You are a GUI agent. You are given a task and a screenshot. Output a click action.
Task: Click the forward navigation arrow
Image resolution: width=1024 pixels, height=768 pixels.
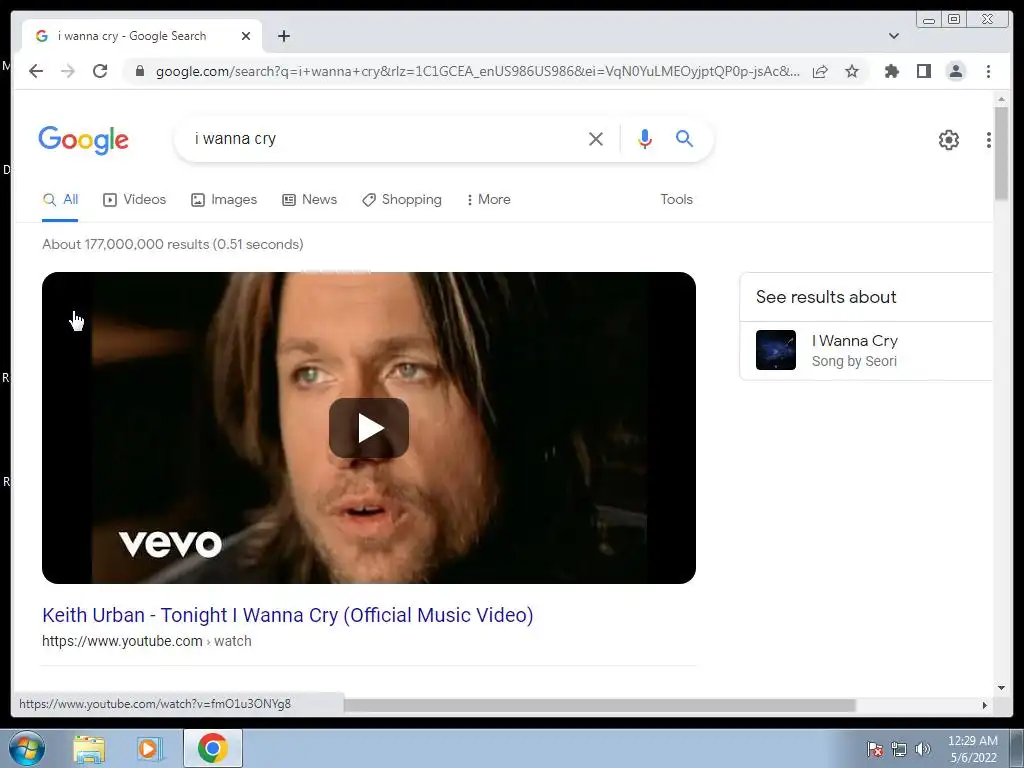[x=68, y=71]
